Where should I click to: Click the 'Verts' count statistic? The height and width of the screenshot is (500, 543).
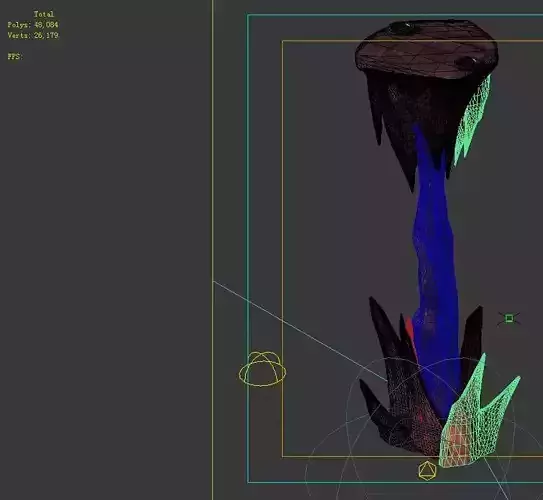coord(33,35)
